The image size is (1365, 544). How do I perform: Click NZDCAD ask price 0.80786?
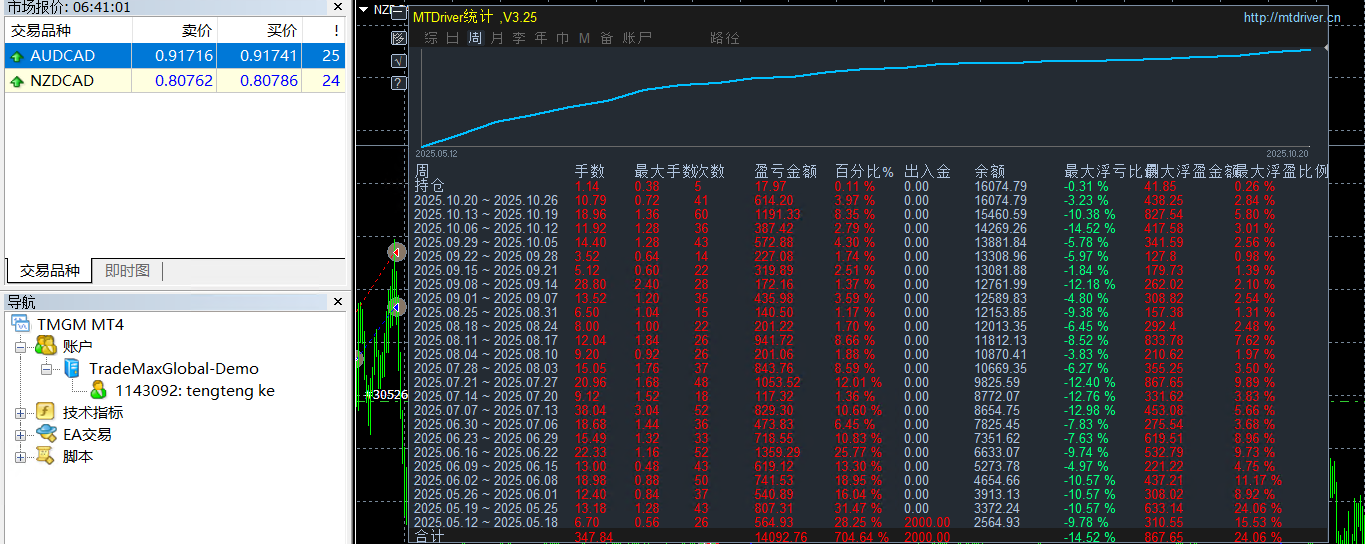tap(269, 81)
